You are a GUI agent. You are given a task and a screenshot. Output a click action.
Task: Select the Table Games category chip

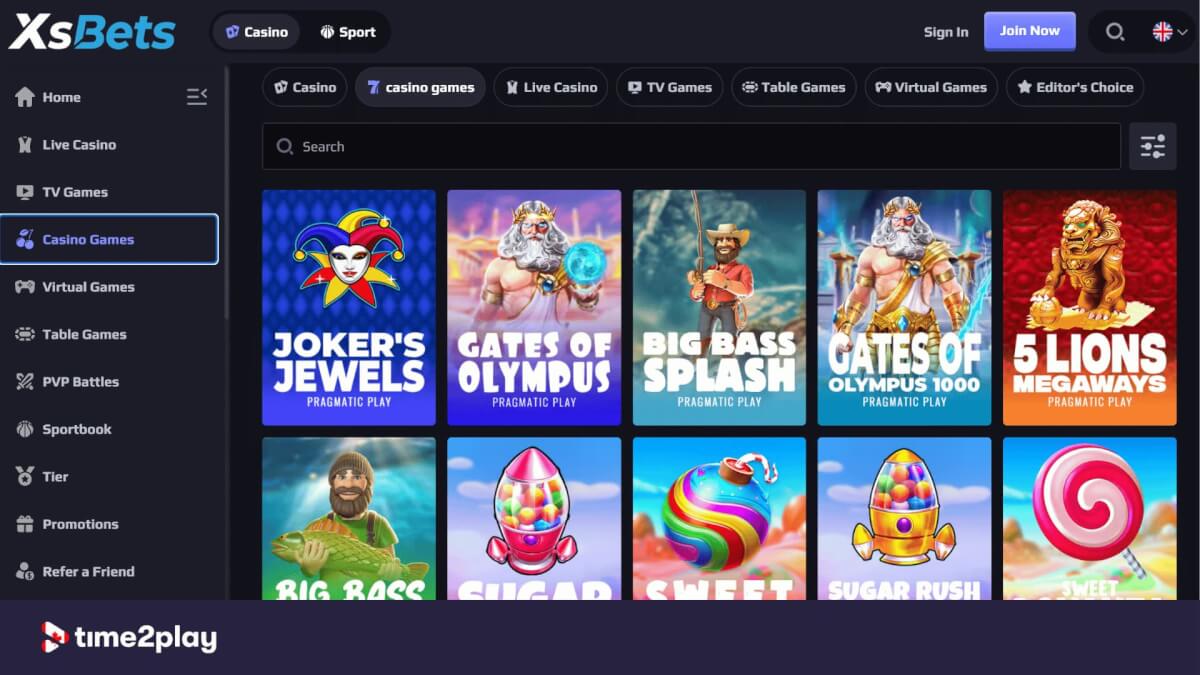[794, 87]
